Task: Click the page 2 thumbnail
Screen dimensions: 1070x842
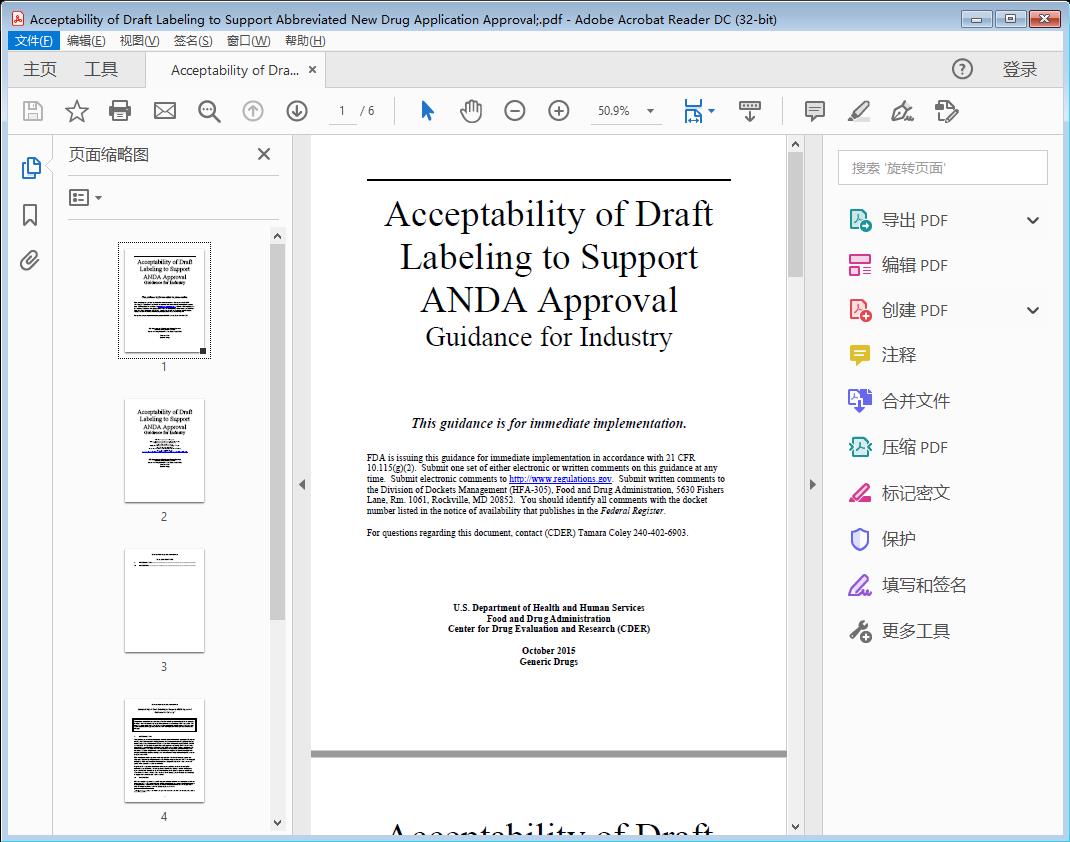Action: [164, 451]
